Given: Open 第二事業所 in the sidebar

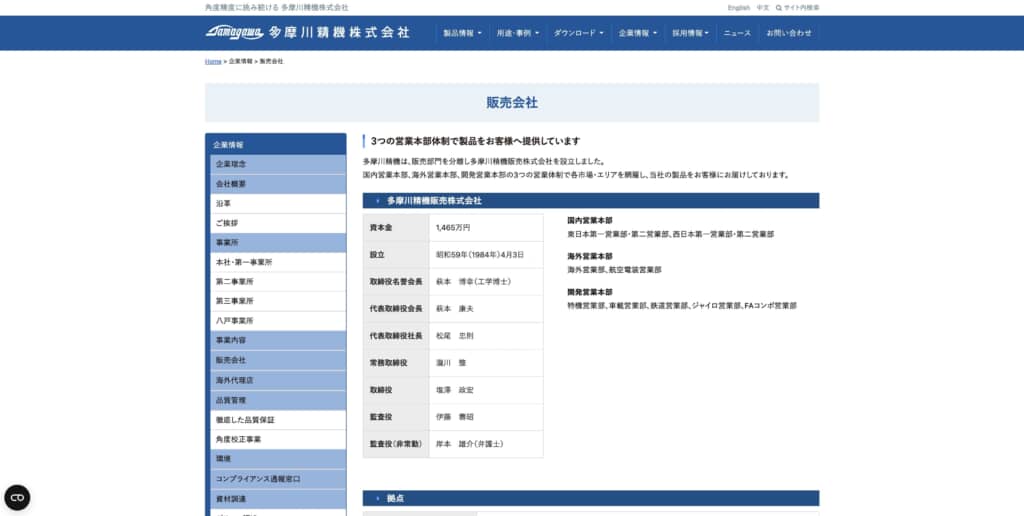Looking at the screenshot, I should pyautogui.click(x=278, y=282).
